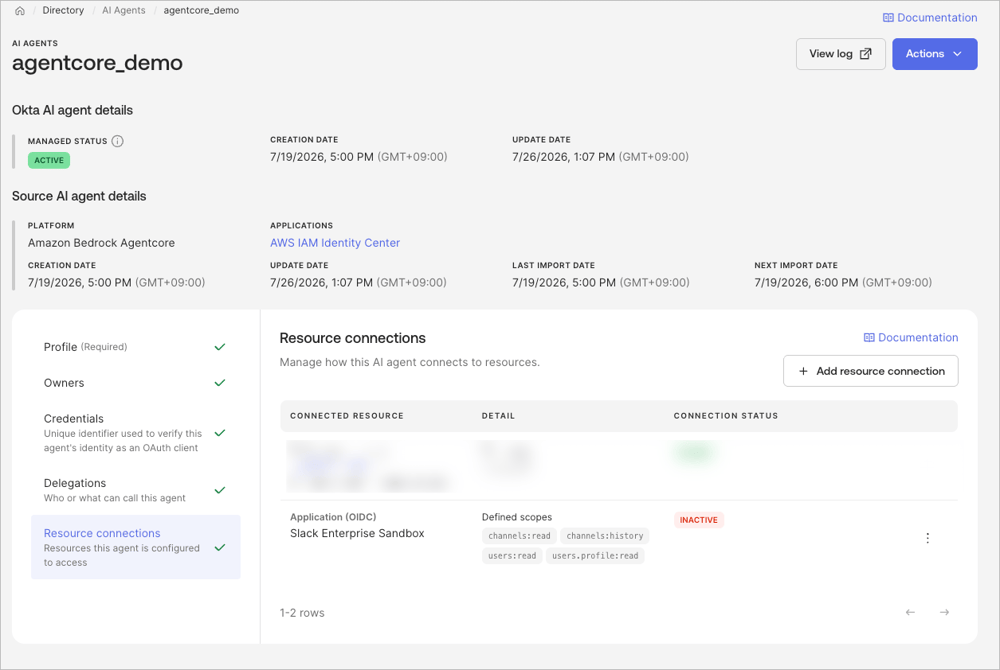Click the checkmark next to Profile
The image size is (1000, 670).
coord(220,347)
